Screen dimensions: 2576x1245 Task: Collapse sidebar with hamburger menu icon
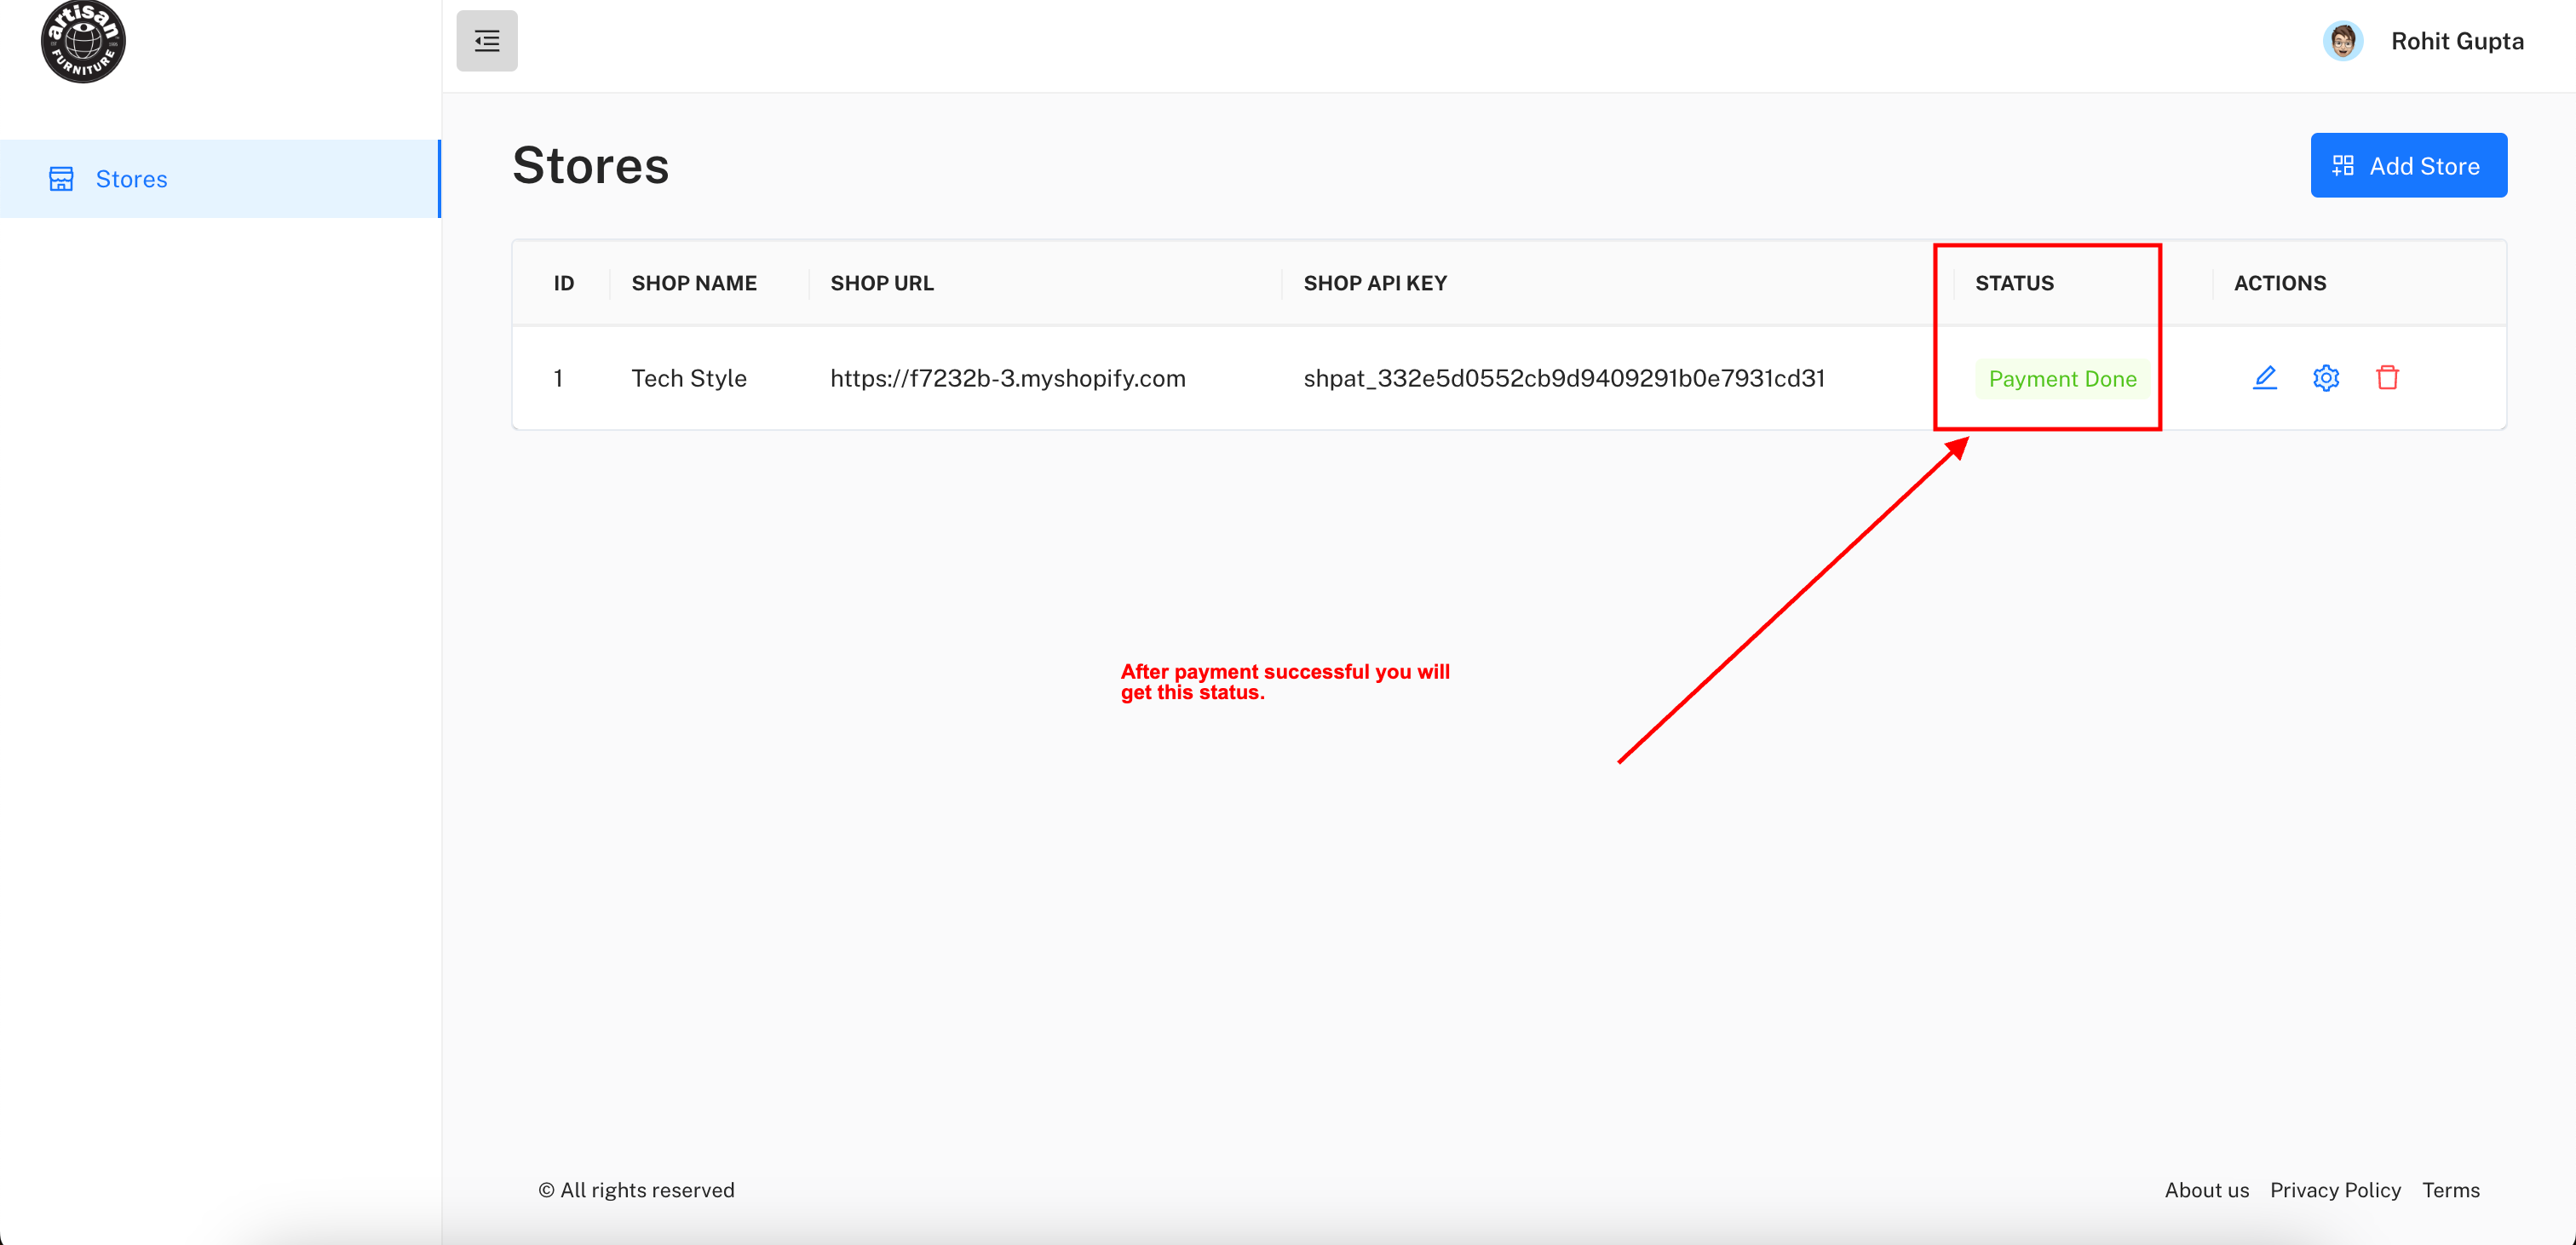(487, 41)
